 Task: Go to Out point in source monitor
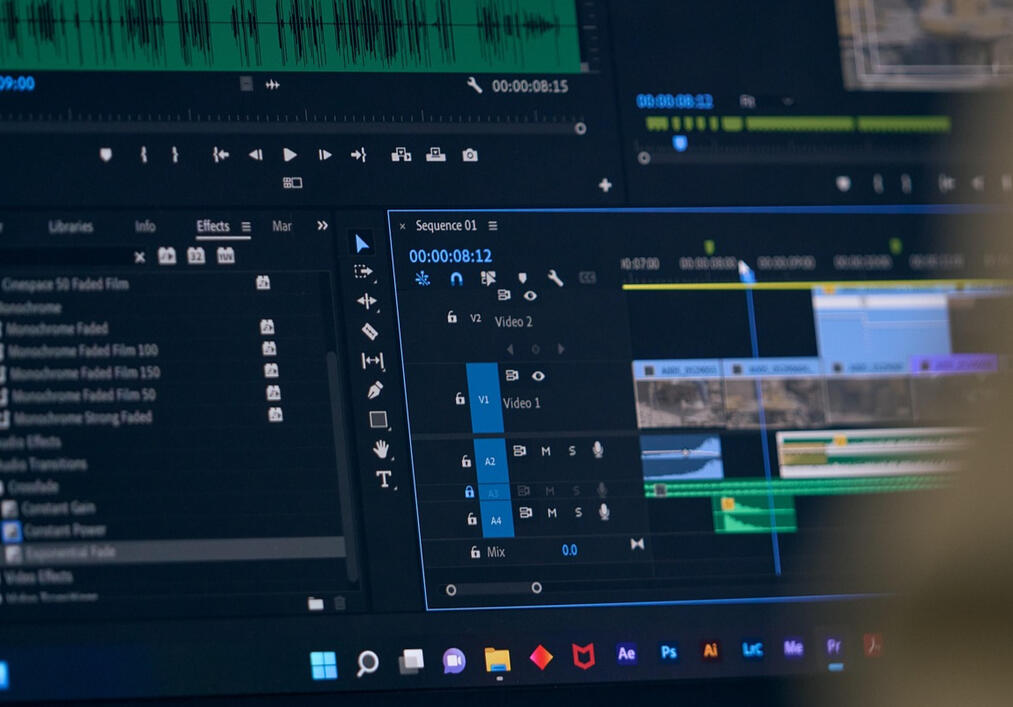pyautogui.click(x=359, y=154)
